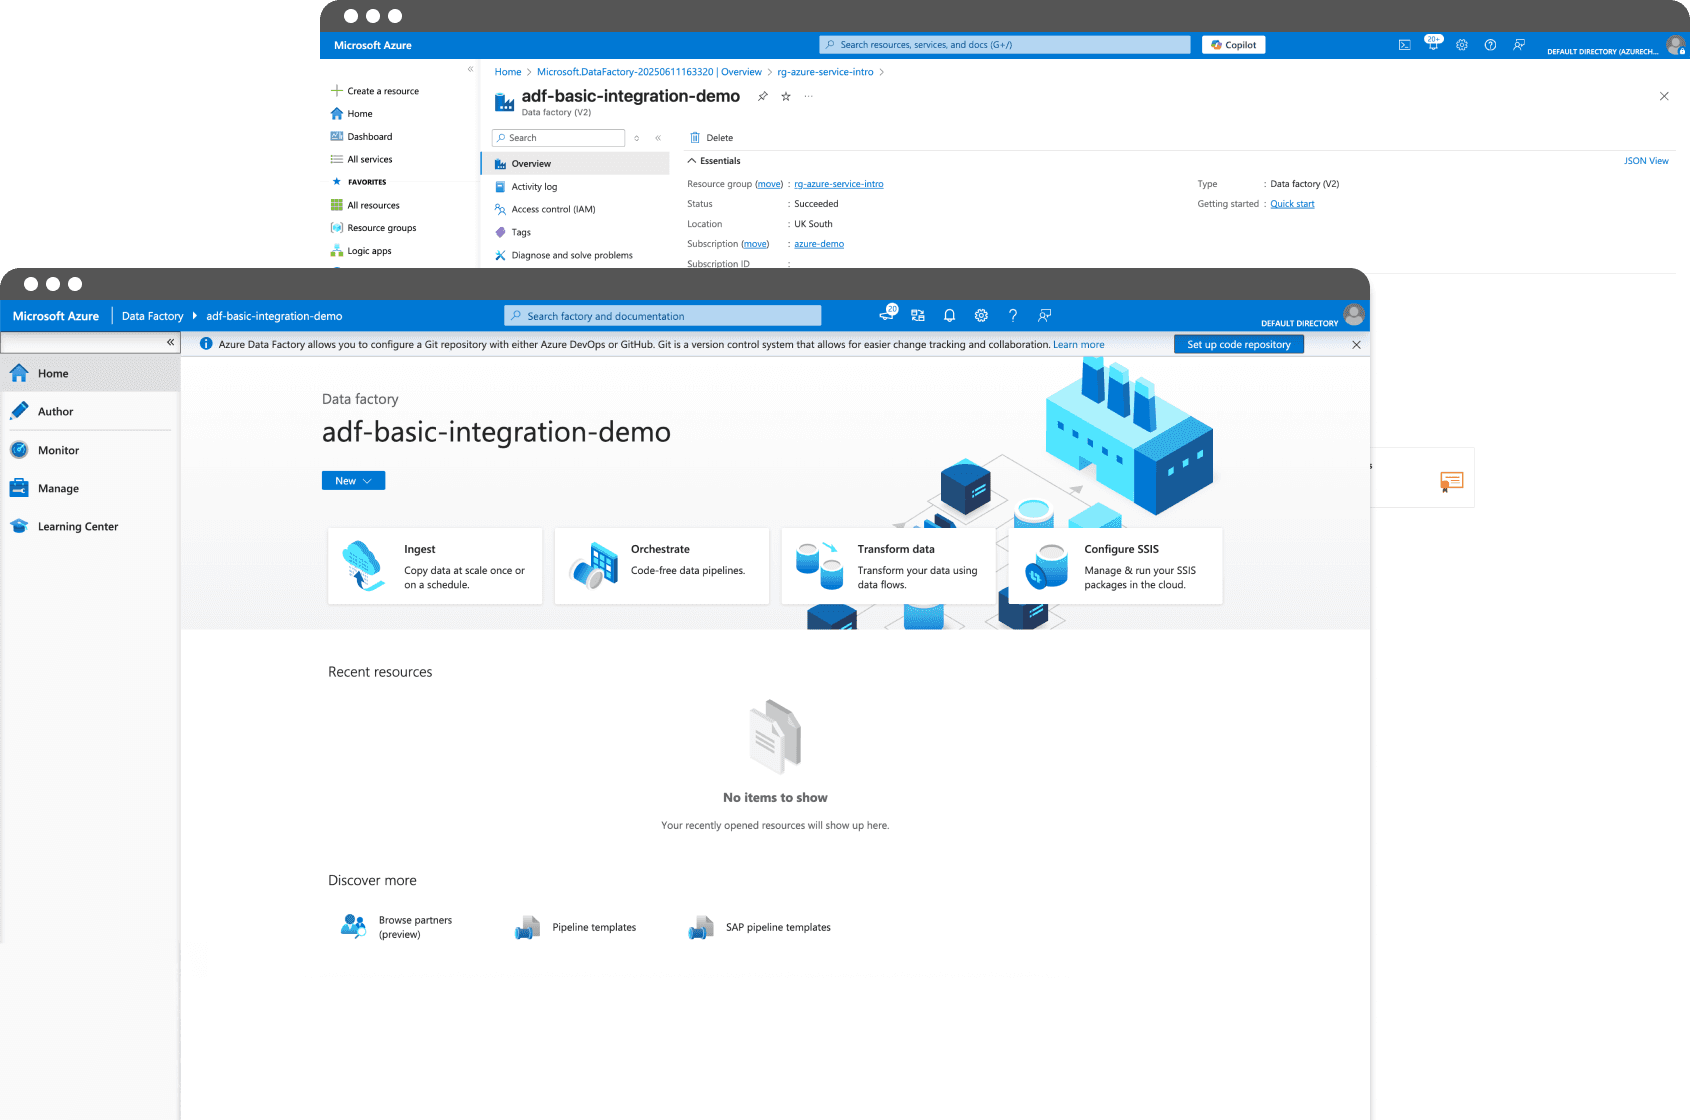Open the Monitor gauge icon in sidebar
The image size is (1690, 1120).
19,450
